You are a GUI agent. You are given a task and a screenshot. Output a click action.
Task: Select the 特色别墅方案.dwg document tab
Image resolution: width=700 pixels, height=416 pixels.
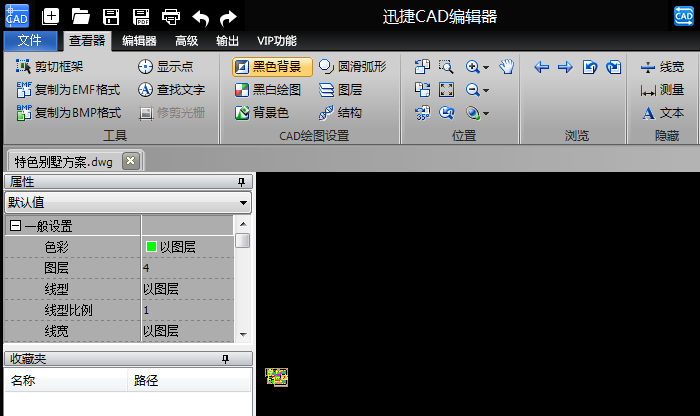point(64,162)
